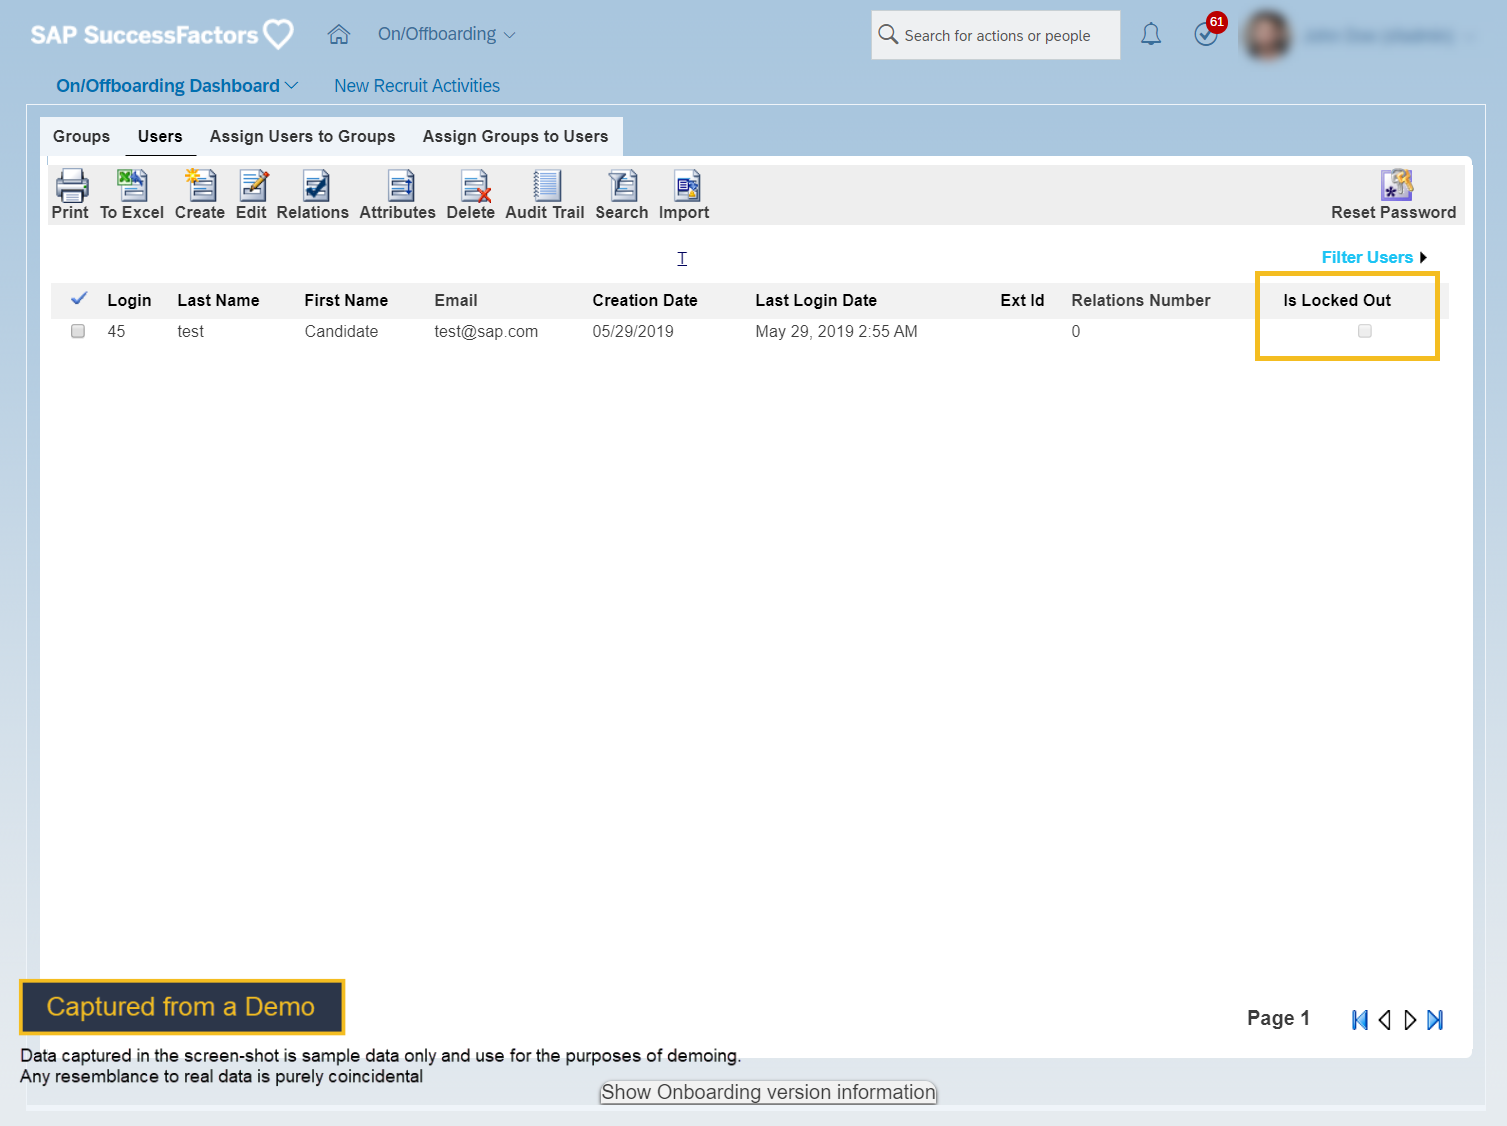Open the Assign Groups to Users tab
The width and height of the screenshot is (1507, 1126).
point(516,136)
